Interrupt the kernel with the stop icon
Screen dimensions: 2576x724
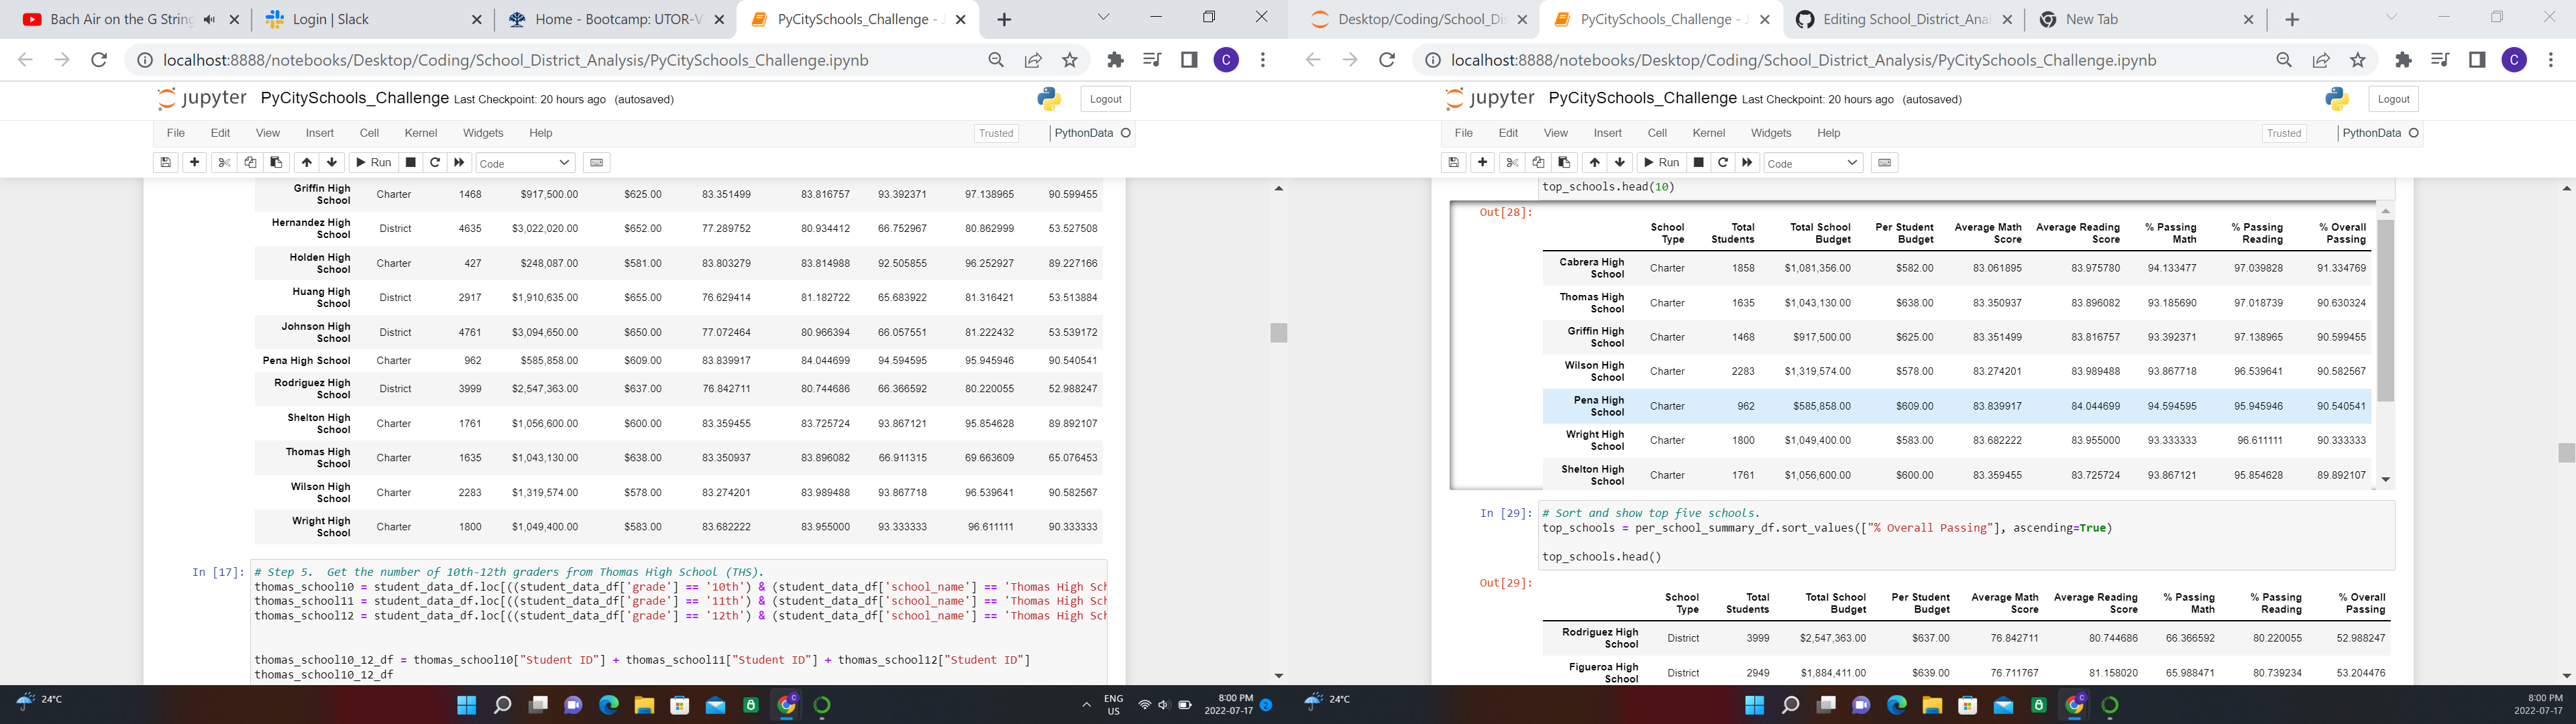click(410, 162)
